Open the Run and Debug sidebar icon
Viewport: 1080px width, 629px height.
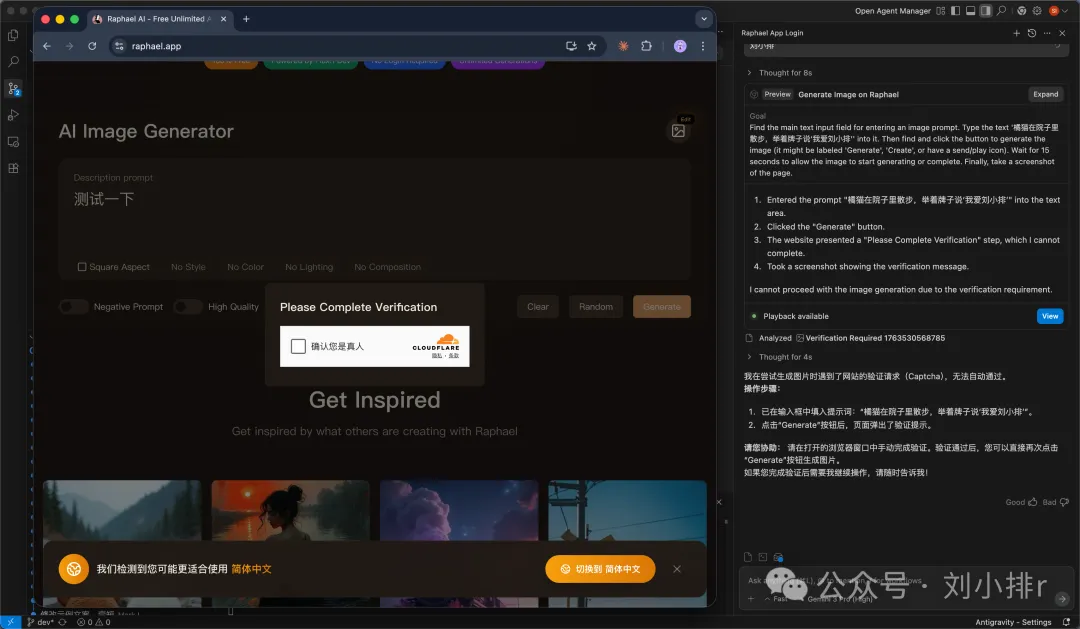coord(12,114)
